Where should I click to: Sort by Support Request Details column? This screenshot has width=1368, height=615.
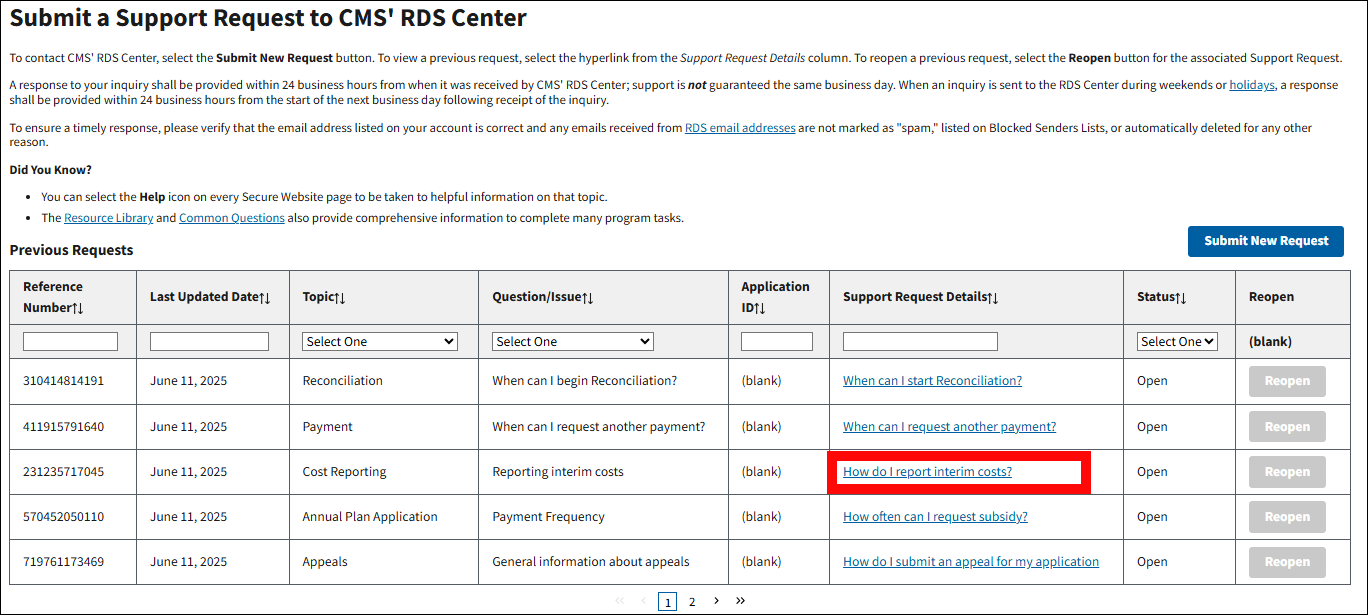tap(993, 298)
